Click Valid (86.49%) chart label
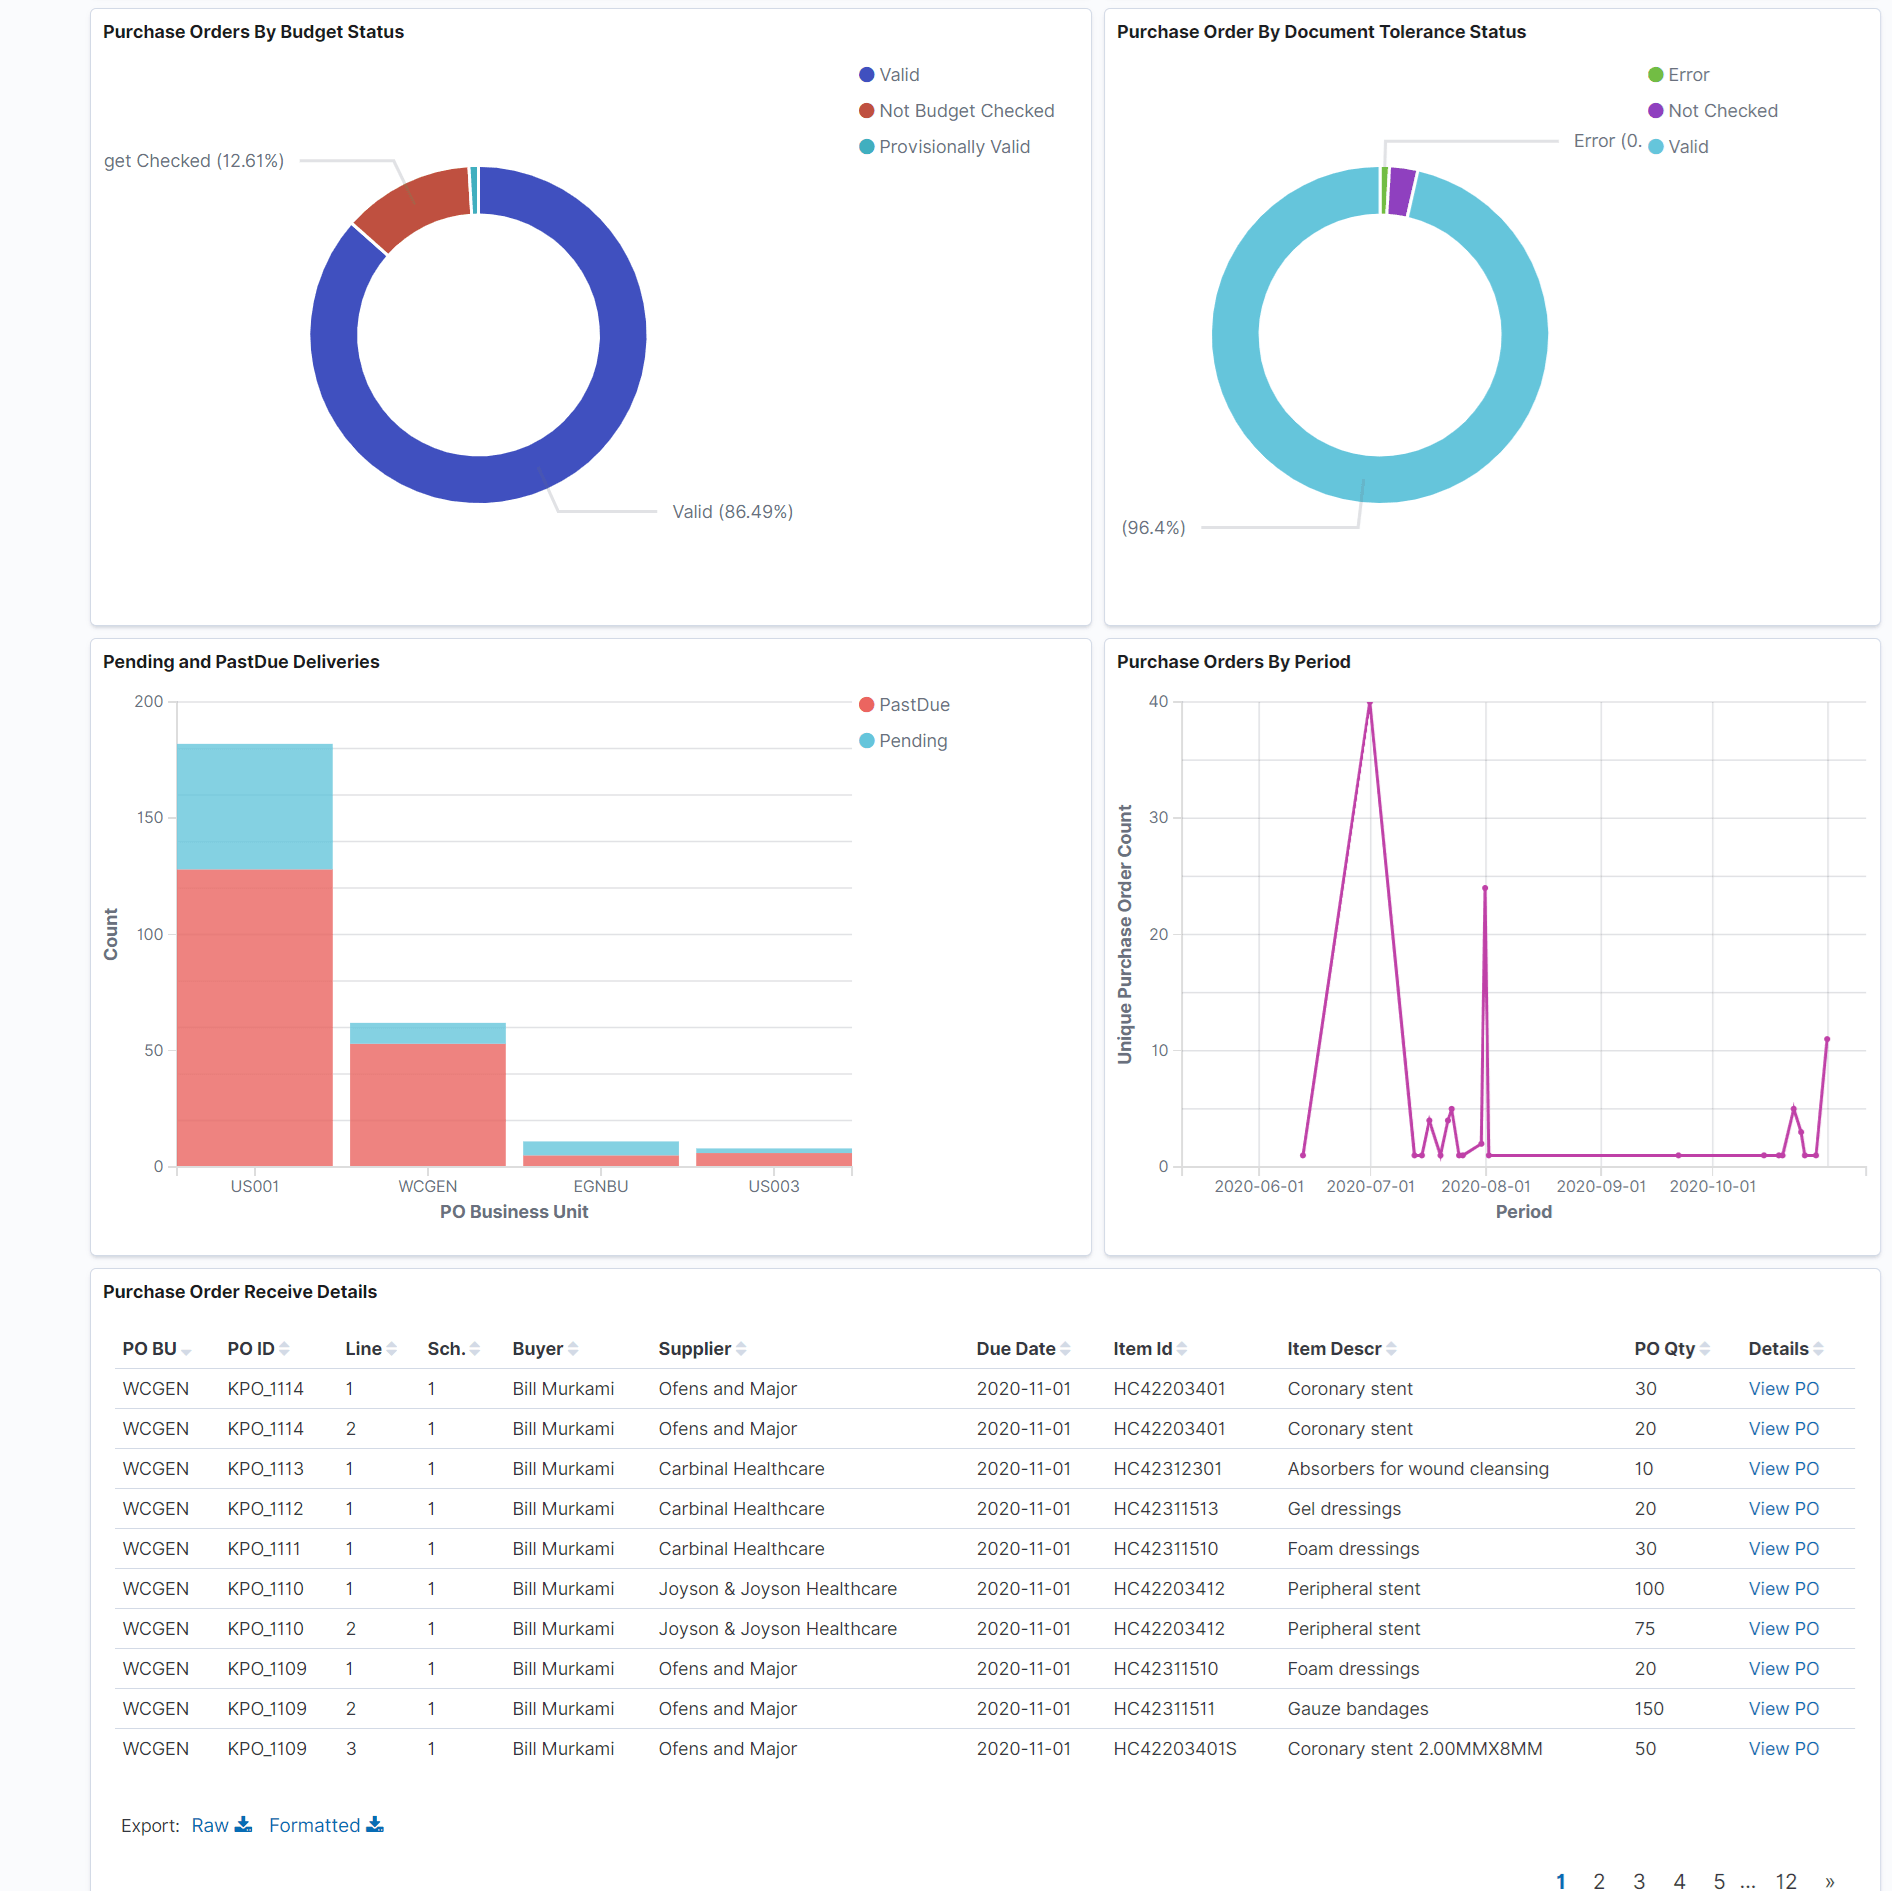Screen dimensions: 1892x1891 (x=733, y=512)
